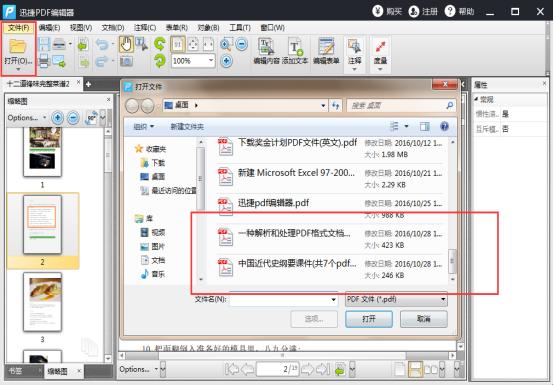This screenshot has height=386, width=554.
Task: Go to first page arrow
Action: click(231, 369)
